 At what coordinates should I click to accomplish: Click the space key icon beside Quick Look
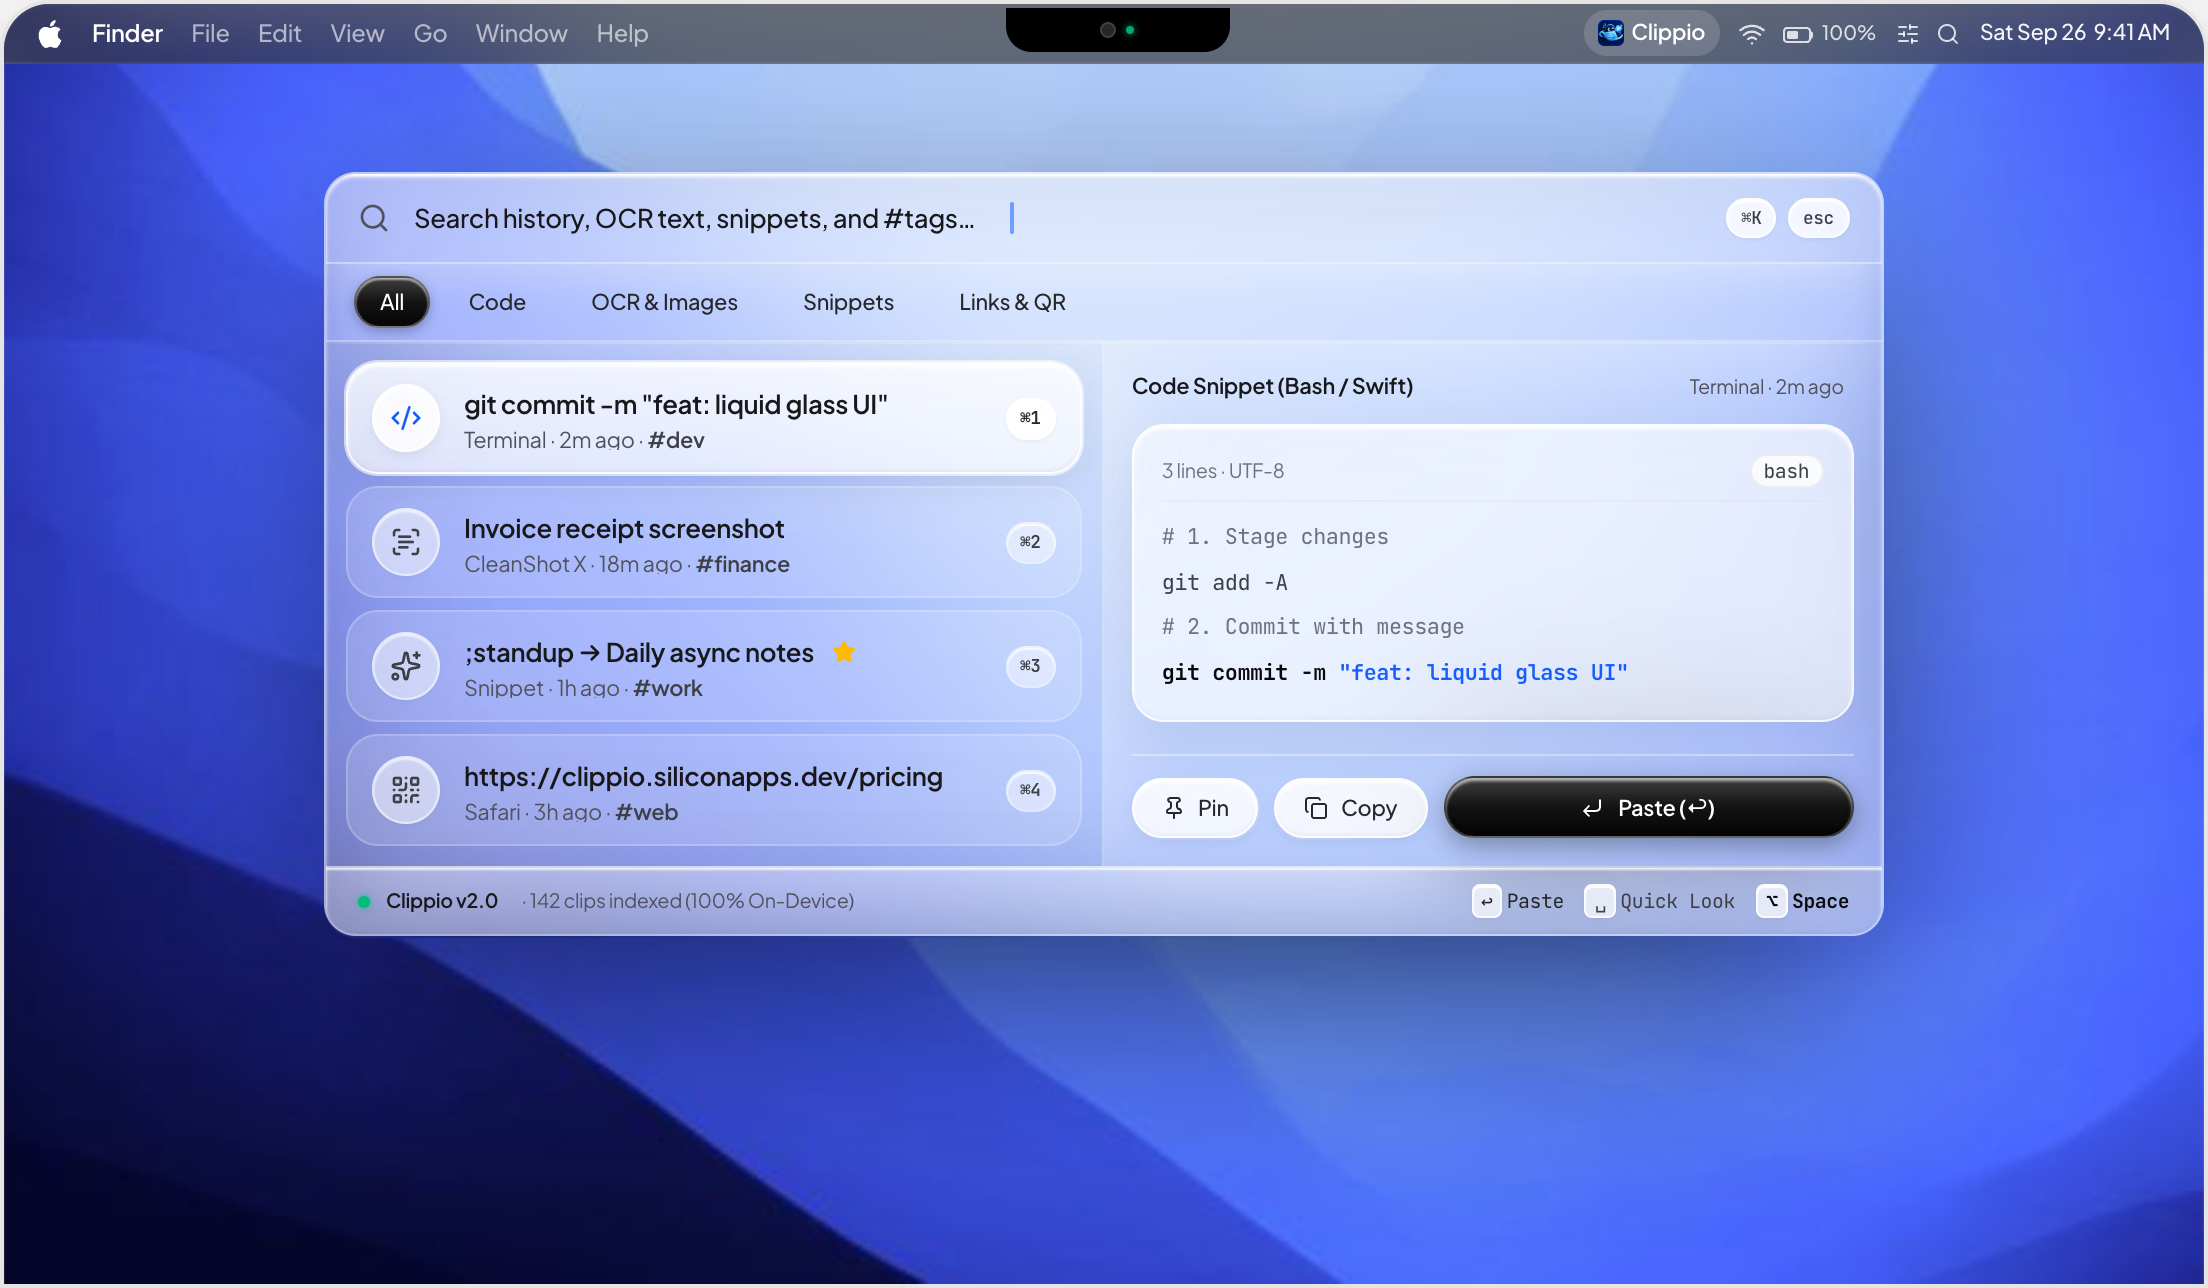tap(1600, 901)
